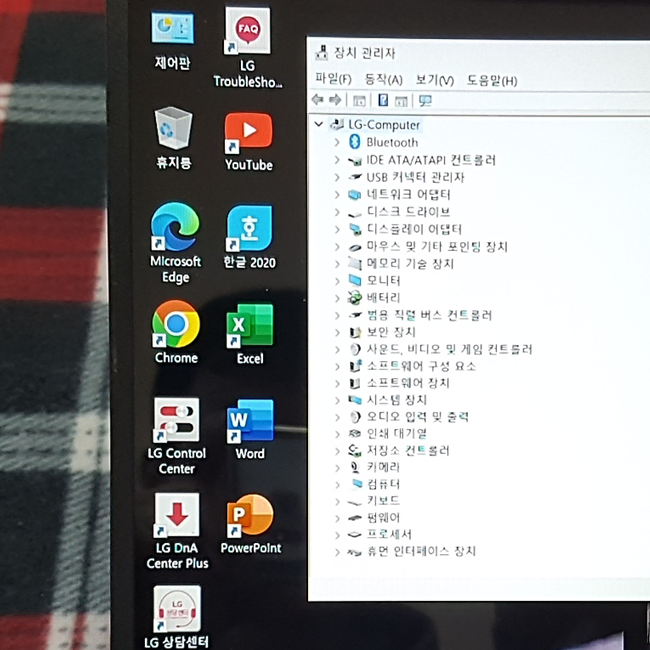Select the Bluetooth icon in device tree

click(354, 142)
